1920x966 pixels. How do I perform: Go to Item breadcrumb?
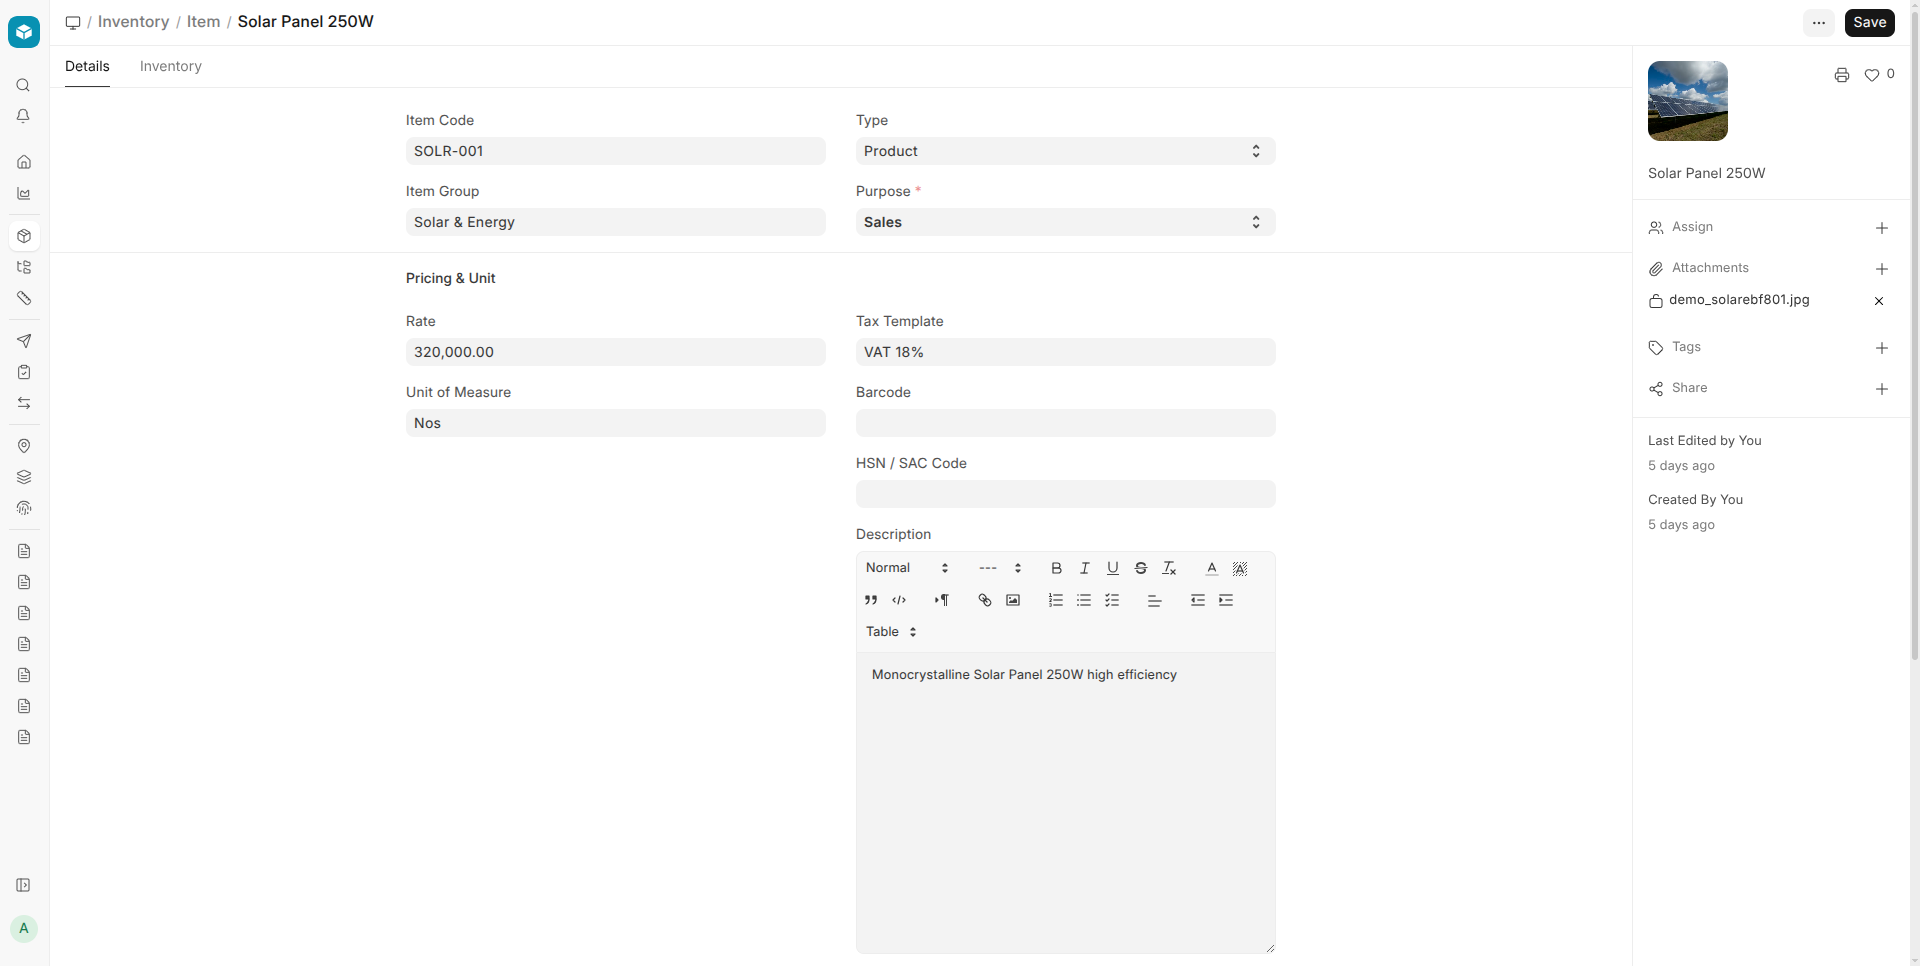(203, 22)
